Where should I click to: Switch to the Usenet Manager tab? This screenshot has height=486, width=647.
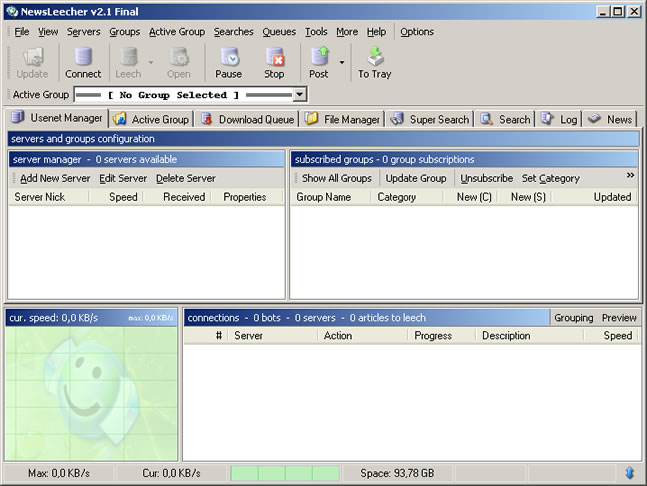(x=57, y=118)
